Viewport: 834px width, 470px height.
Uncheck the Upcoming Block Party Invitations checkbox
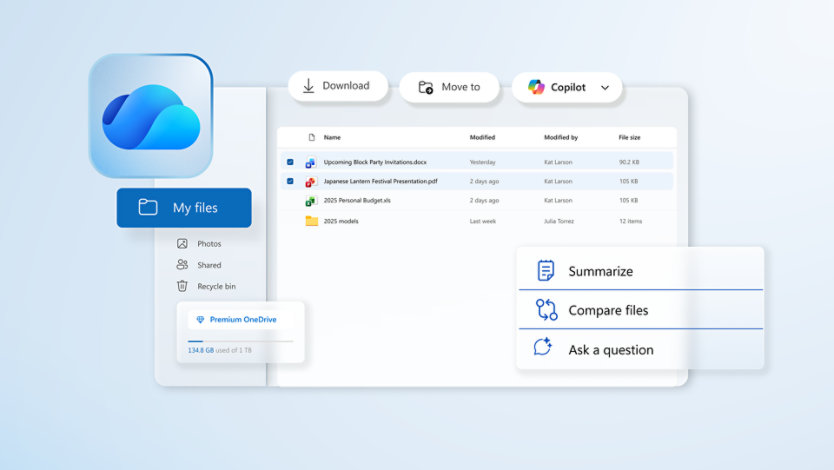(x=290, y=162)
